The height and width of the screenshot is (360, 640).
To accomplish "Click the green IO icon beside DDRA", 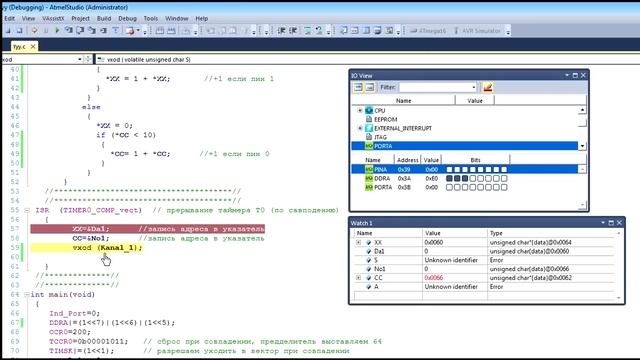I will point(369,178).
